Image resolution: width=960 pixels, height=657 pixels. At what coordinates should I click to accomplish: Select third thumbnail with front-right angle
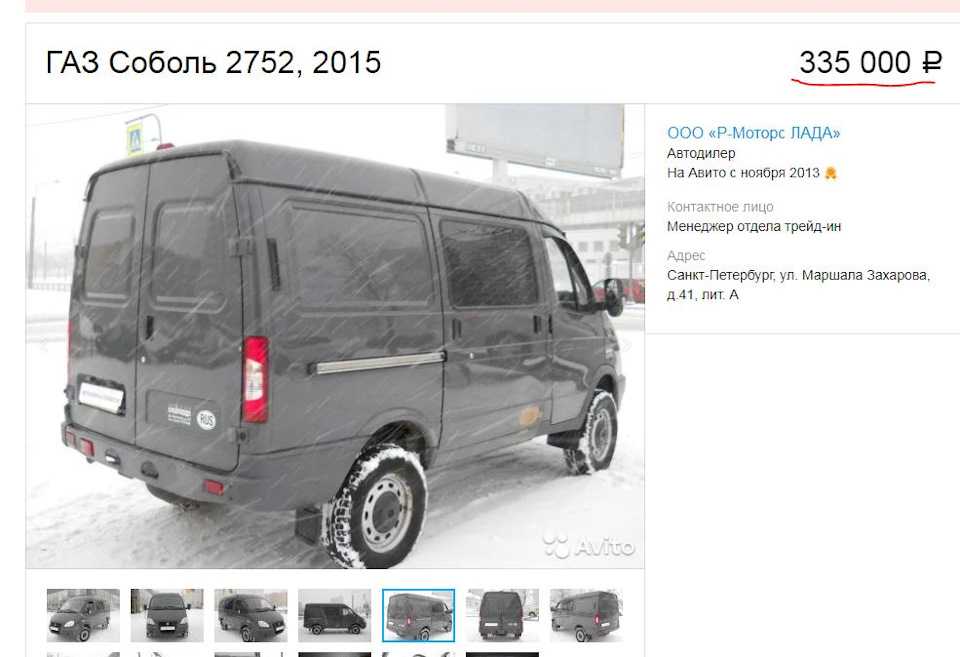[x=251, y=615]
